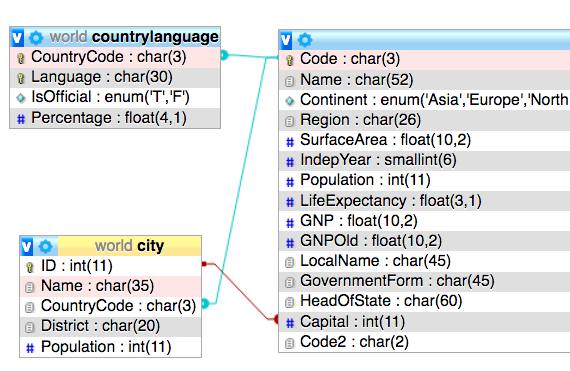Click the text icon beside District
The width and height of the screenshot is (570, 371).
[30, 327]
